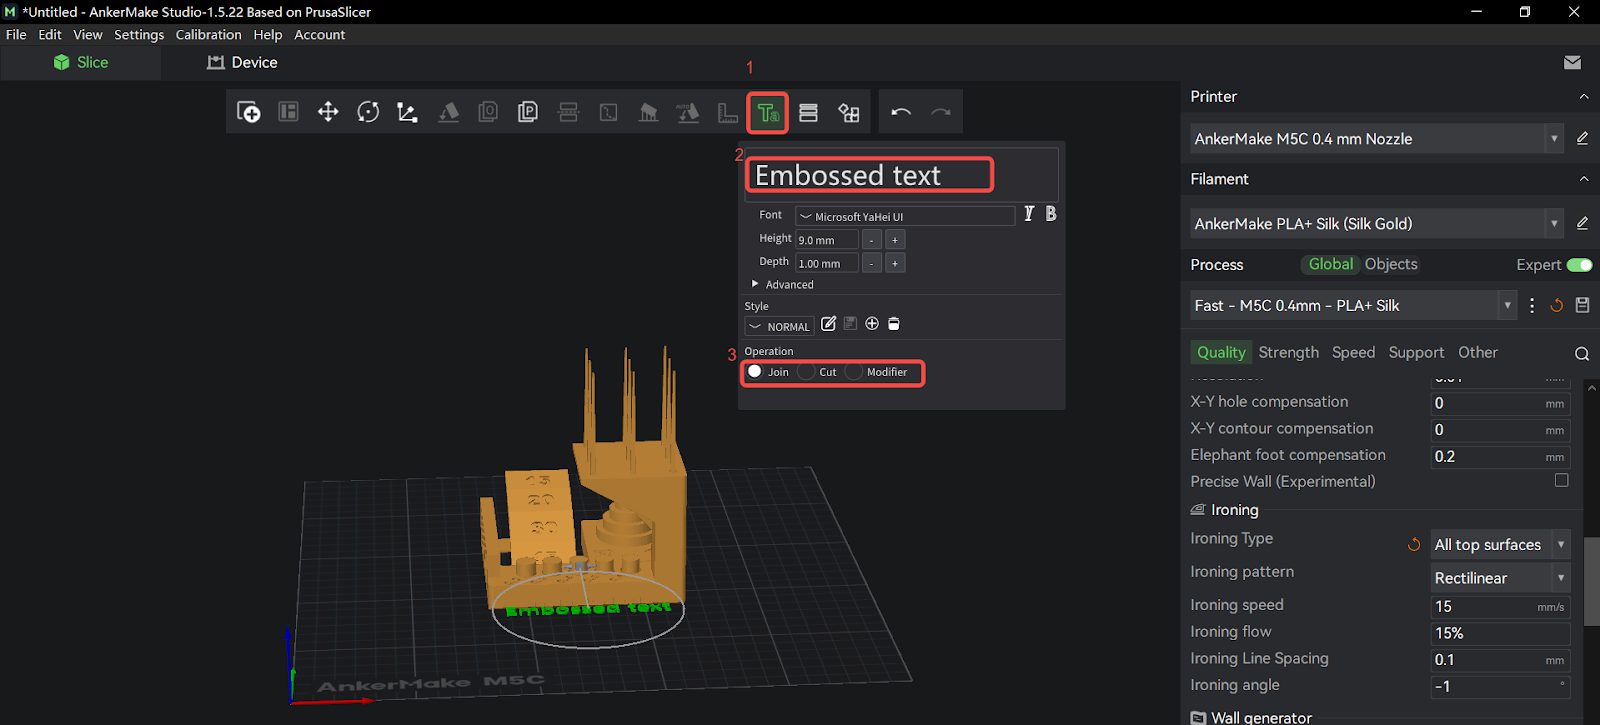
Task: Select the Rotate tool
Action: 368,112
